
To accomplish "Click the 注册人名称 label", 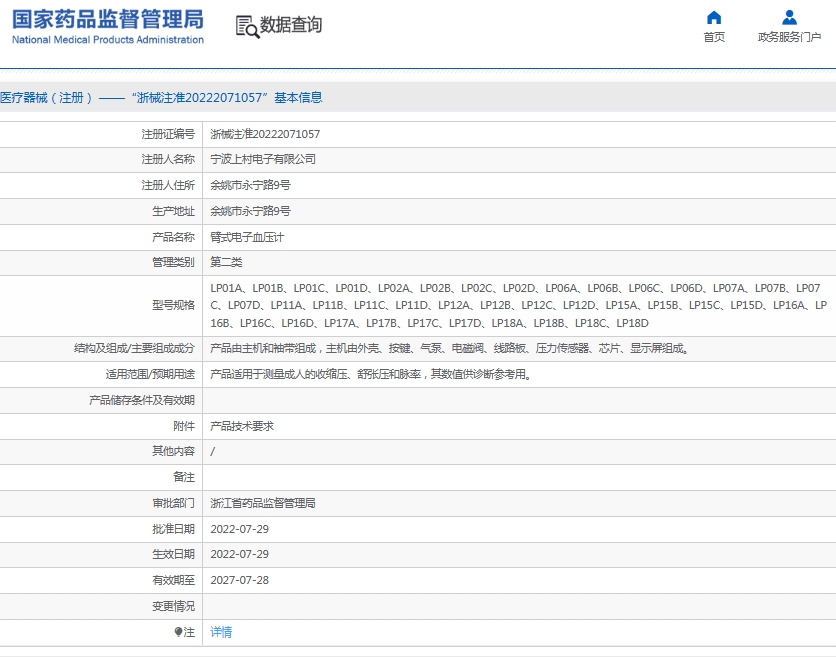I will 168,159.
